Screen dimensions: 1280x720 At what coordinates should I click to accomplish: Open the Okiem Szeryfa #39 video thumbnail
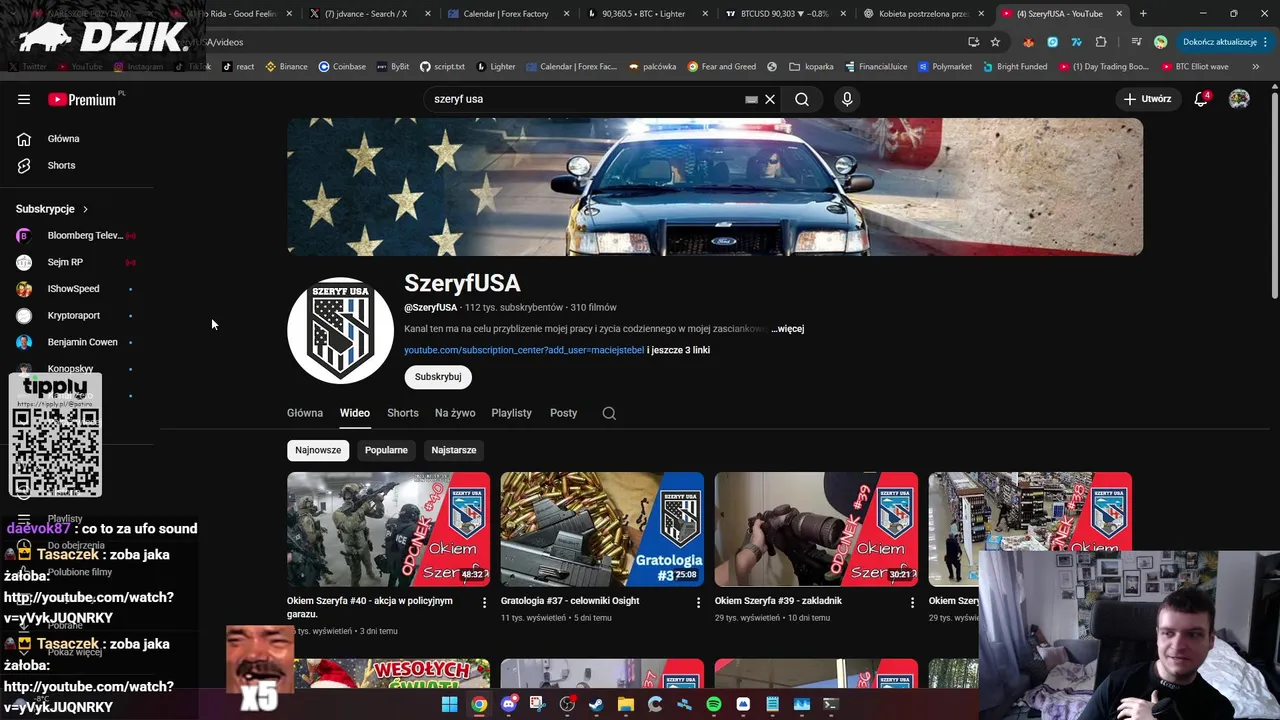coord(816,529)
